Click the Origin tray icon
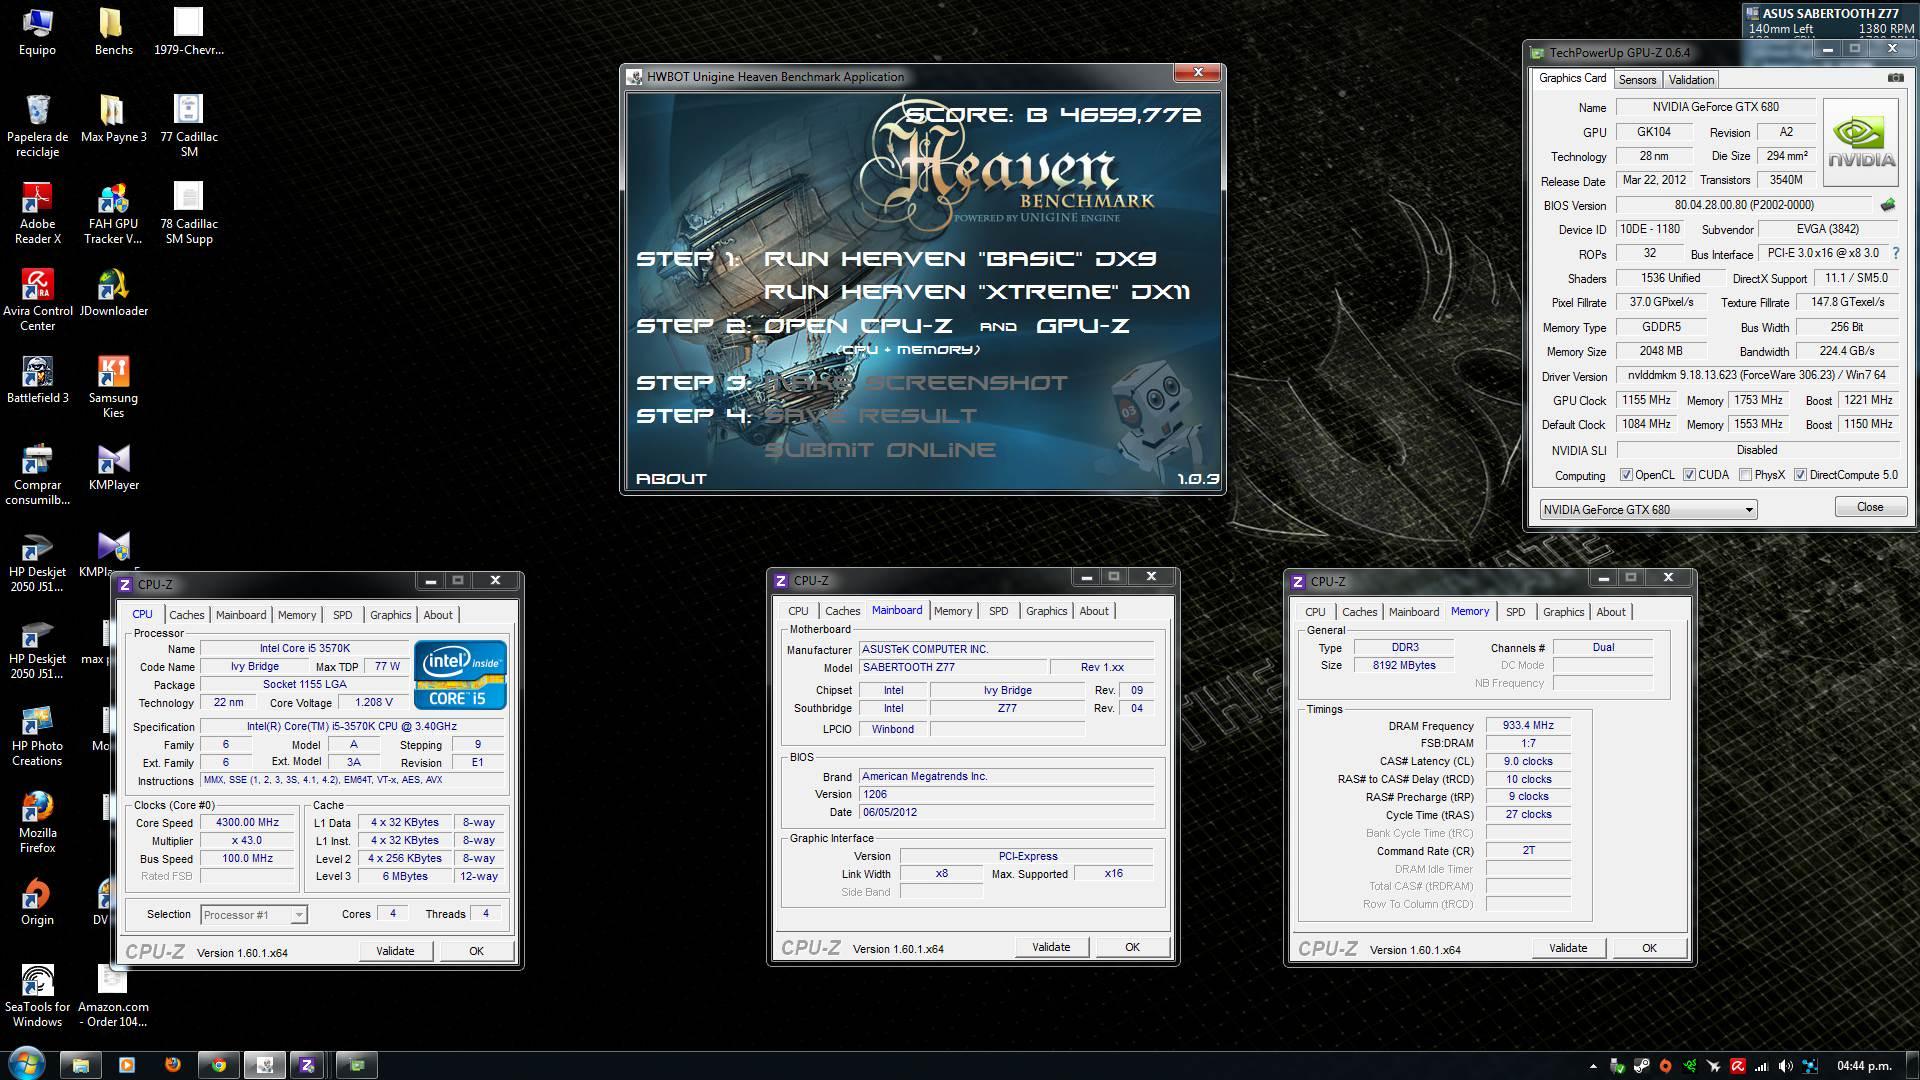 point(1665,1066)
